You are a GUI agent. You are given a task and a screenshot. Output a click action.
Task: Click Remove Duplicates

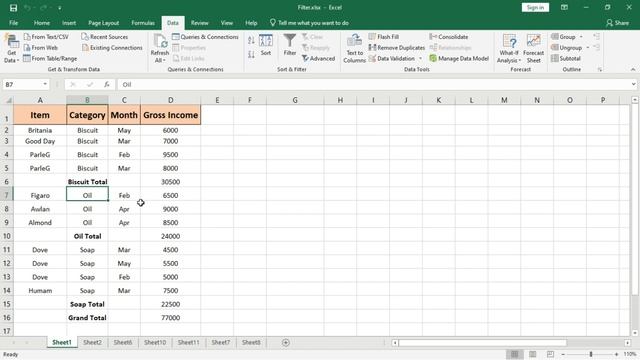click(x=396, y=48)
